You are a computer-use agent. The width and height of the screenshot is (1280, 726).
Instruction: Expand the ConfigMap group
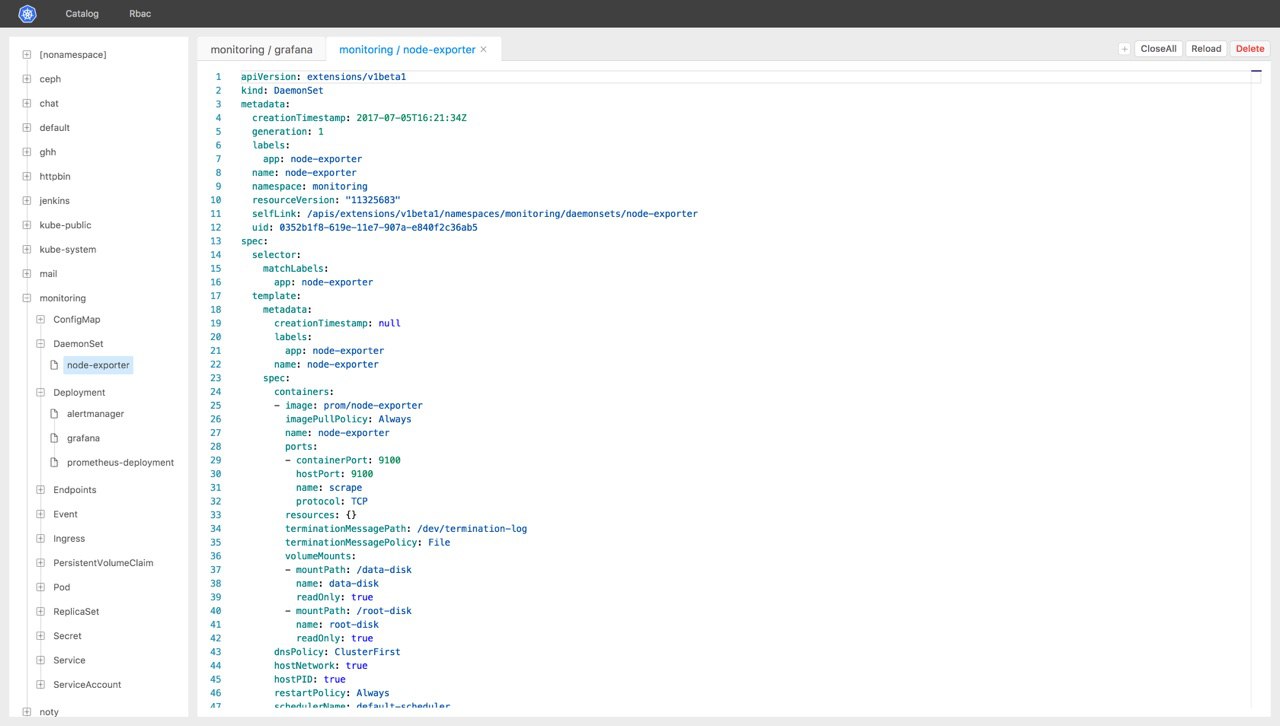(x=41, y=320)
